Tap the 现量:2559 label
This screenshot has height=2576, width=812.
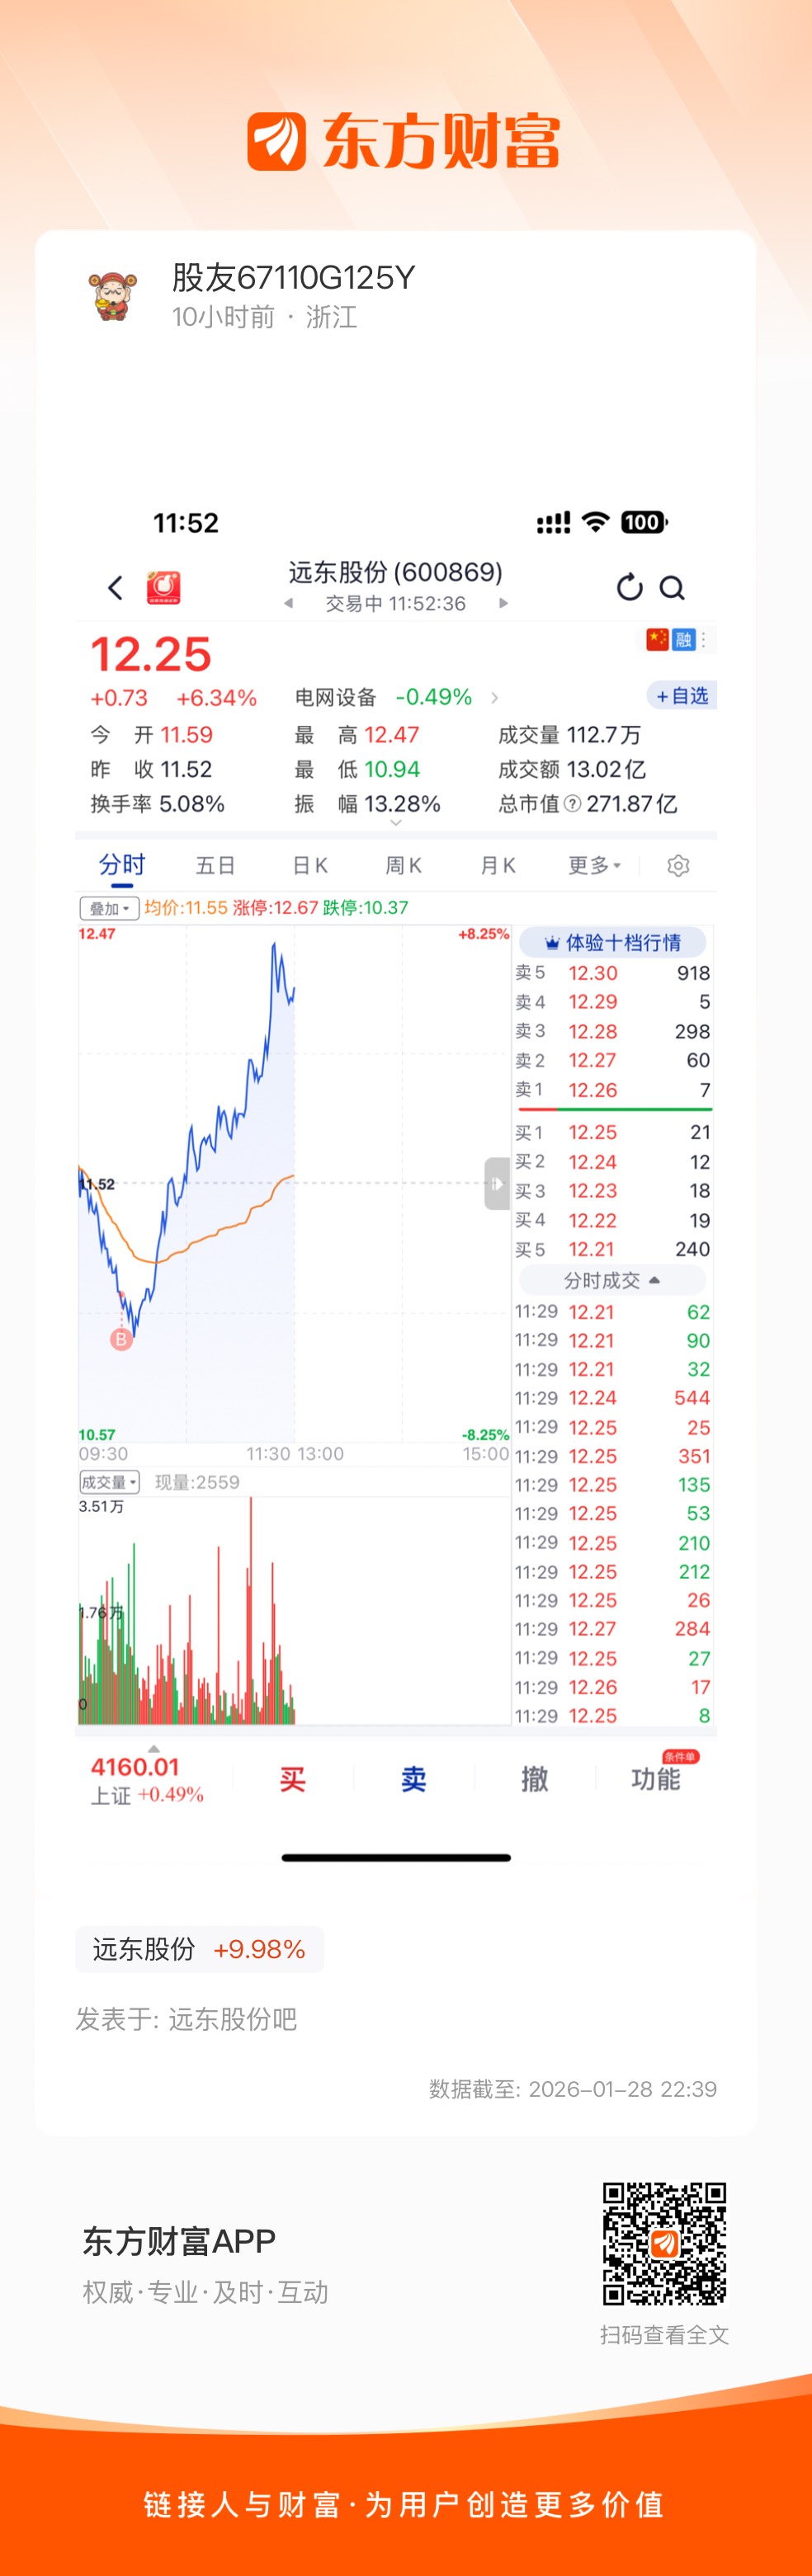tap(197, 1482)
